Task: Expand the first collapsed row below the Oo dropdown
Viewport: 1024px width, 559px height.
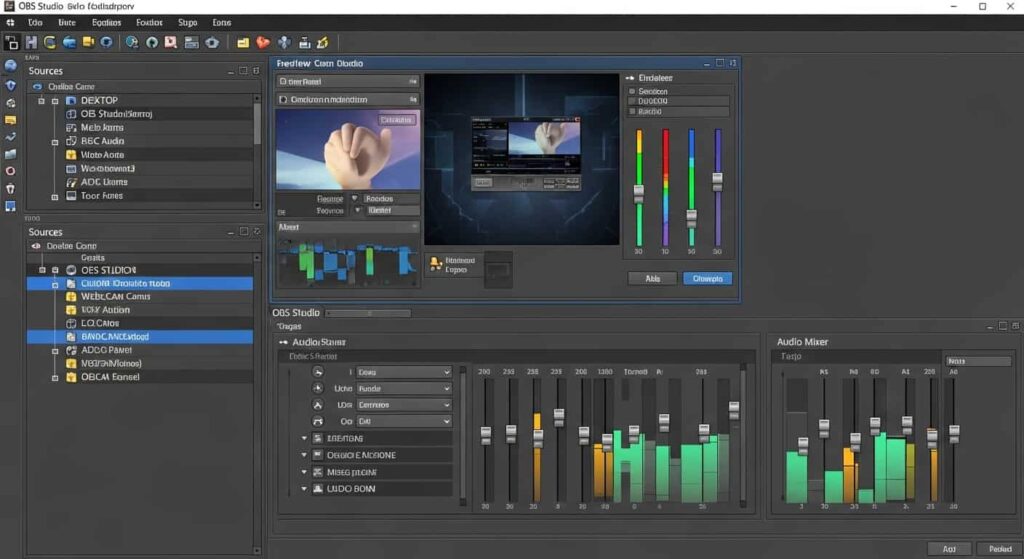Action: click(304, 438)
